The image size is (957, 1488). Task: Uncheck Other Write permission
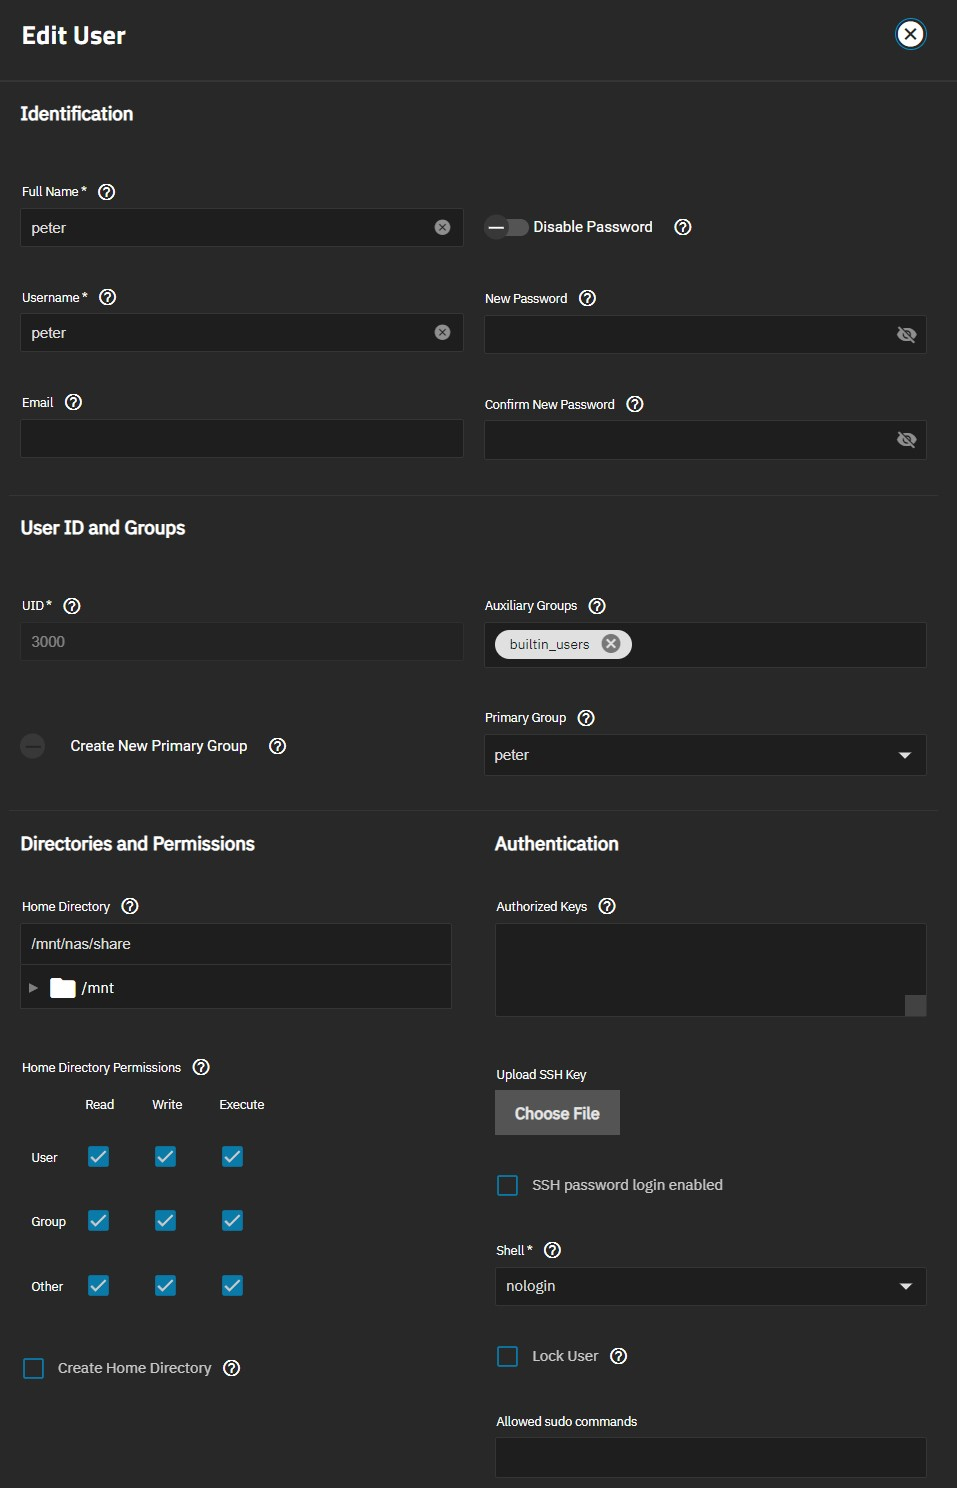pos(165,1286)
